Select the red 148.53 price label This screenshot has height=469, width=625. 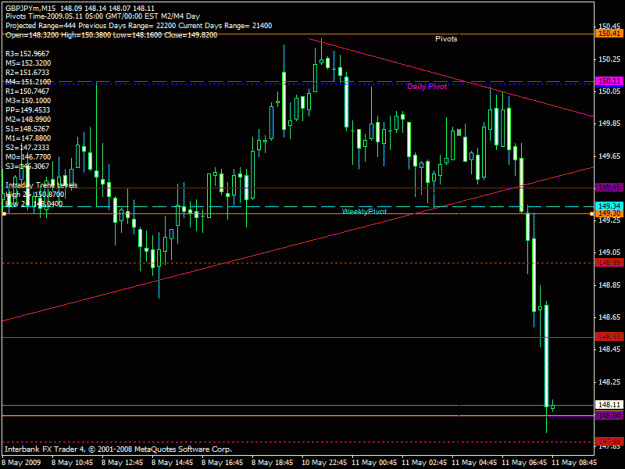tap(609, 337)
